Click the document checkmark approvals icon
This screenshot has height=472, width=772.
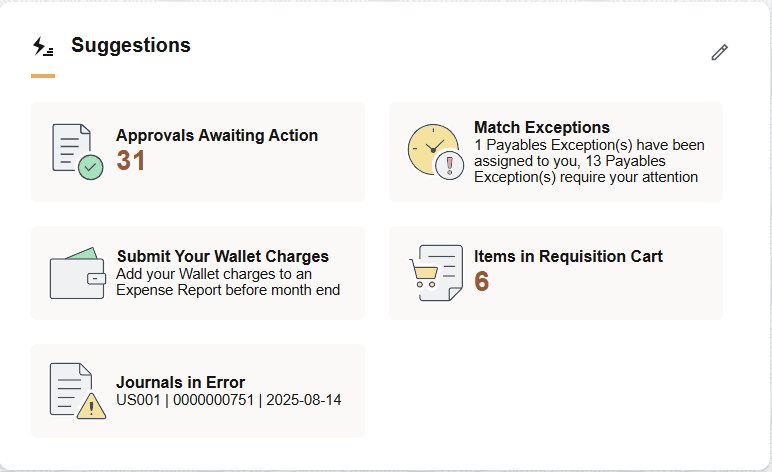pyautogui.click(x=77, y=152)
